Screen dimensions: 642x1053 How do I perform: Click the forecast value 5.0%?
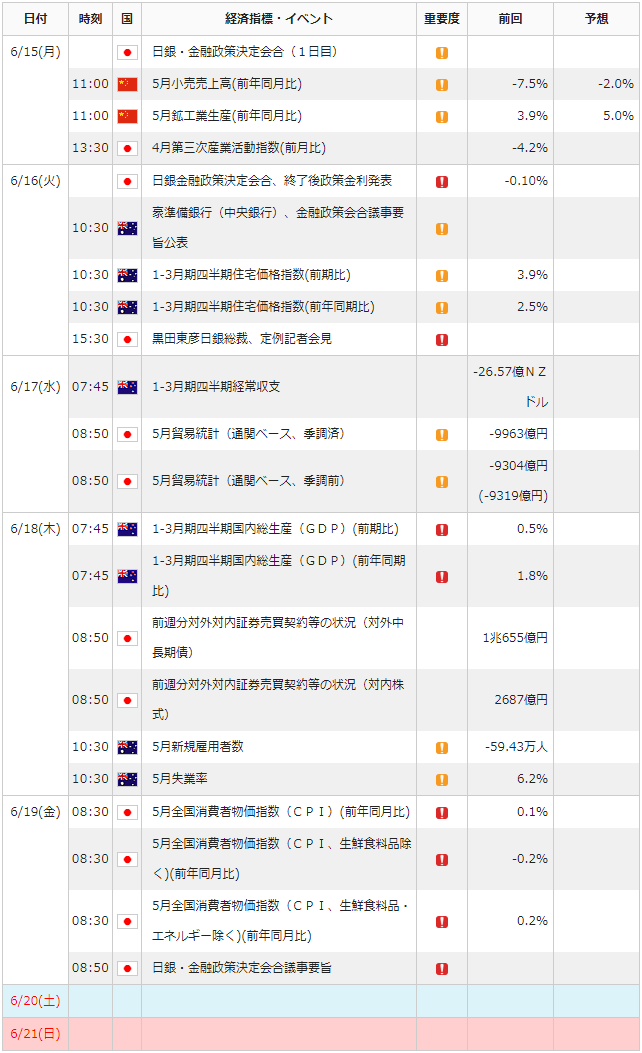coord(618,116)
